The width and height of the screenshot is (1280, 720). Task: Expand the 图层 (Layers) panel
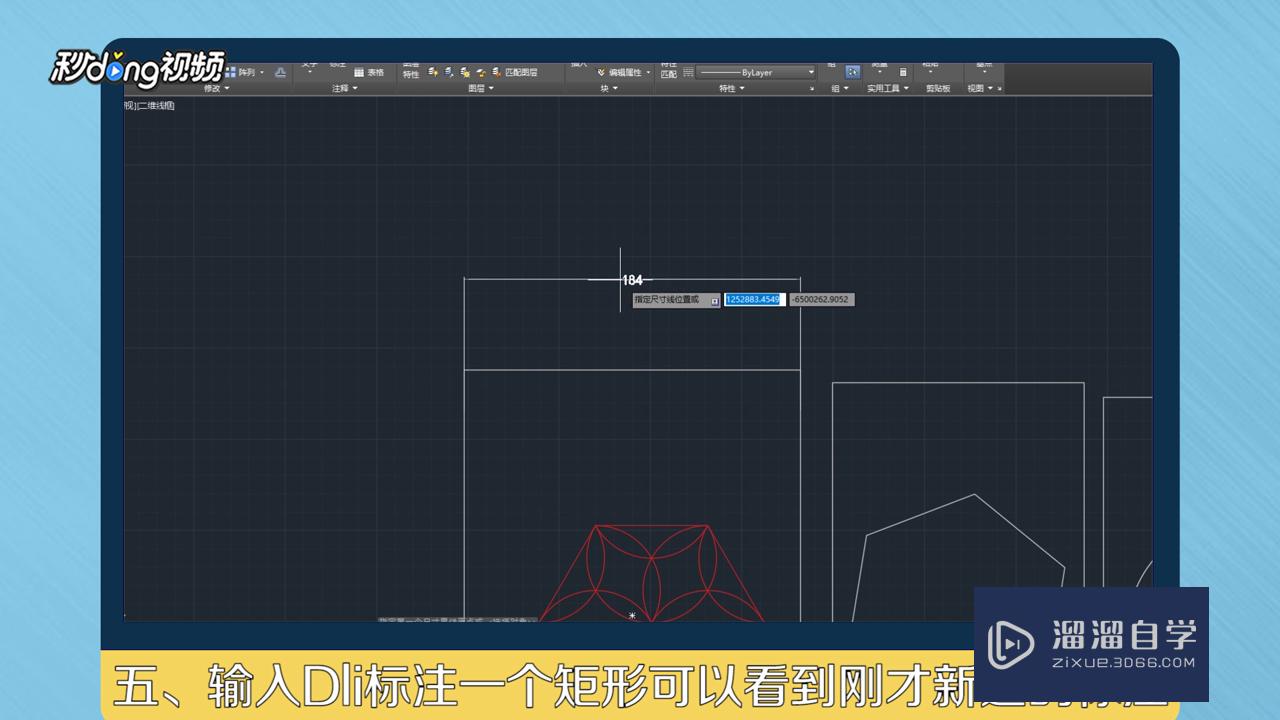[482, 88]
